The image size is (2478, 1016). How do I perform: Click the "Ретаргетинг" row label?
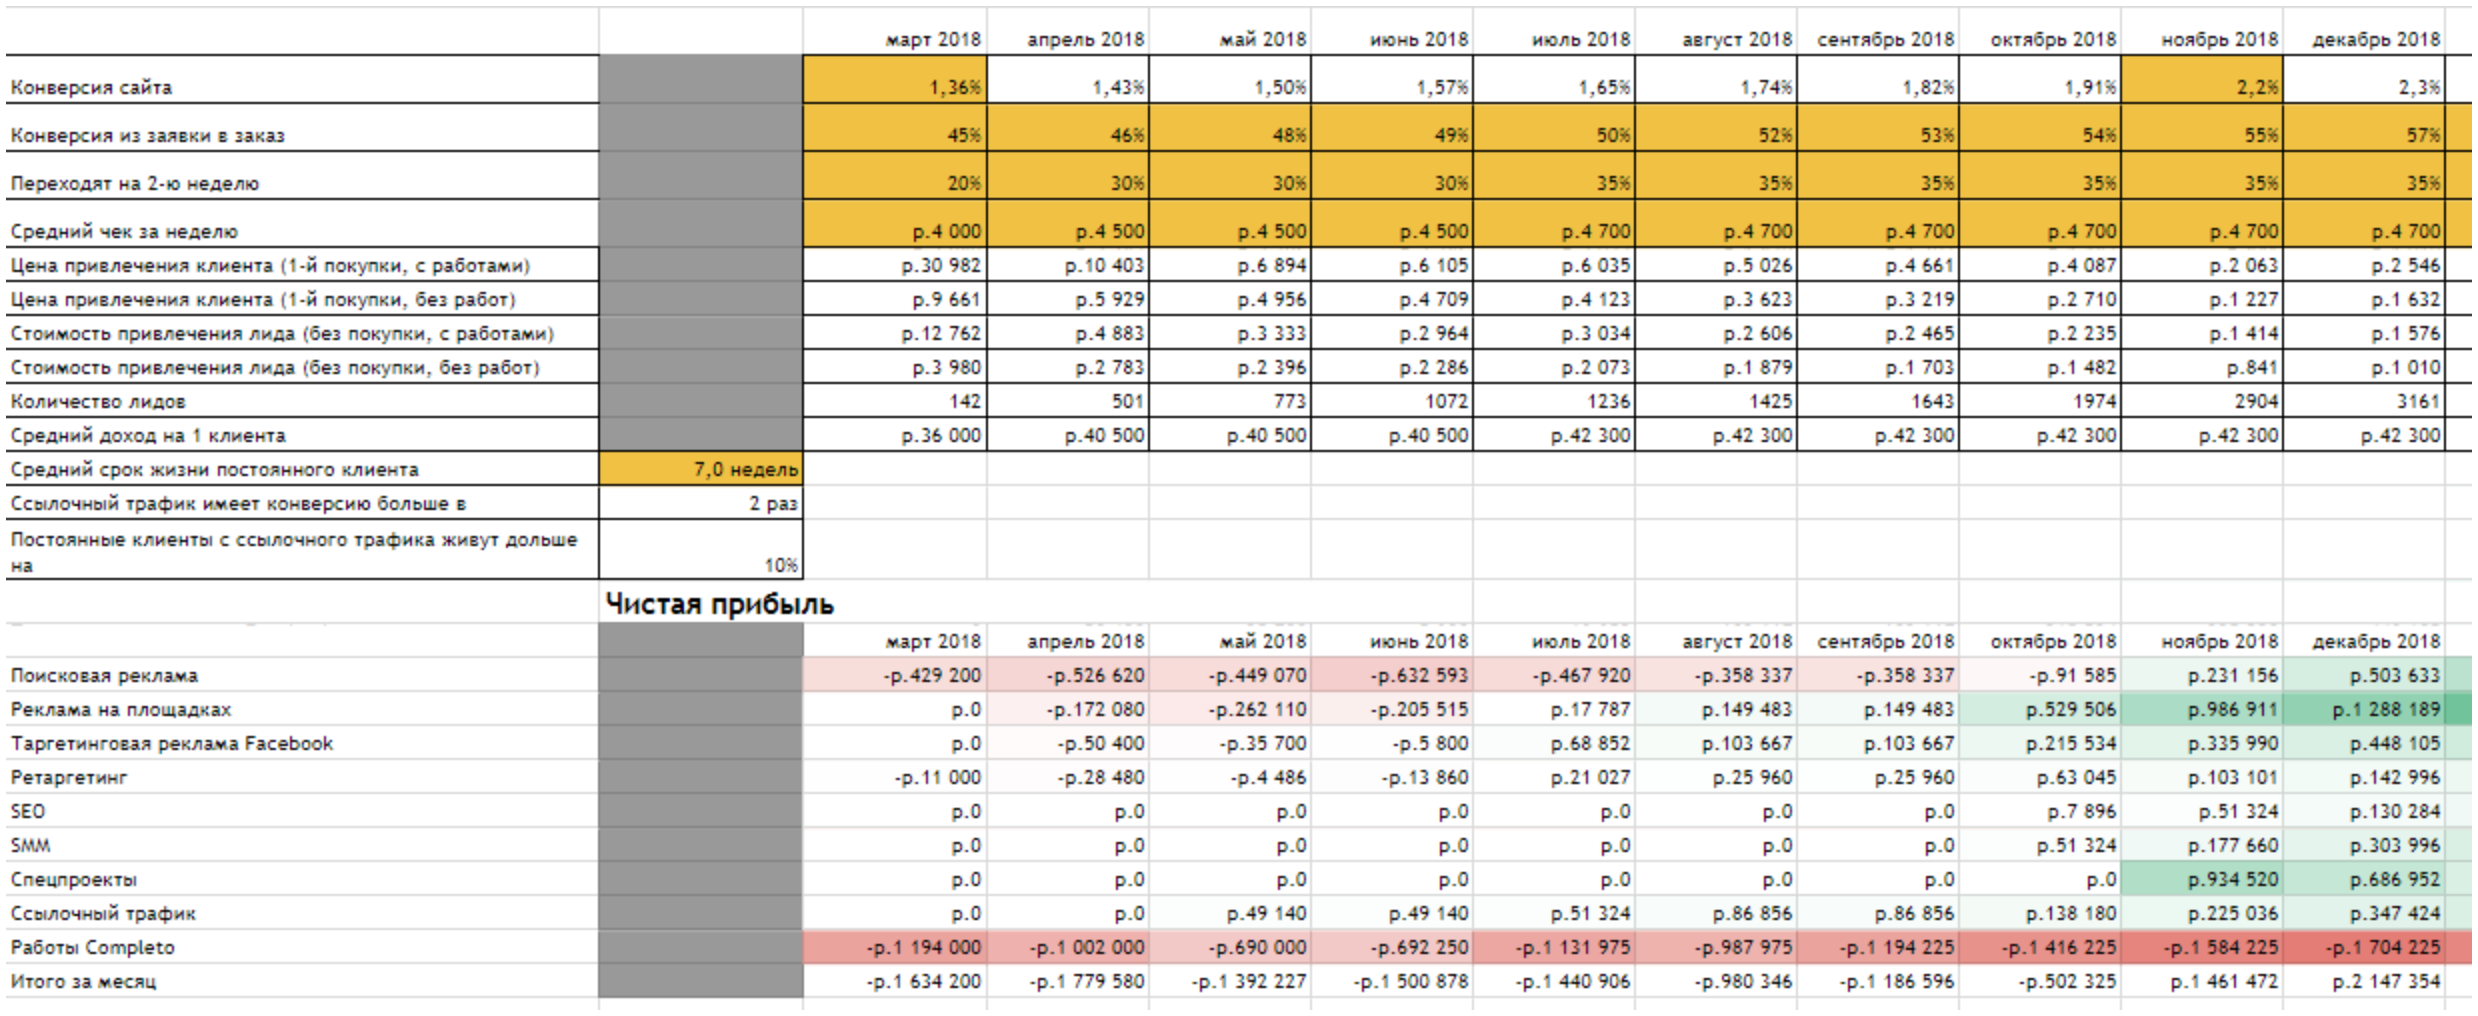tap(69, 777)
